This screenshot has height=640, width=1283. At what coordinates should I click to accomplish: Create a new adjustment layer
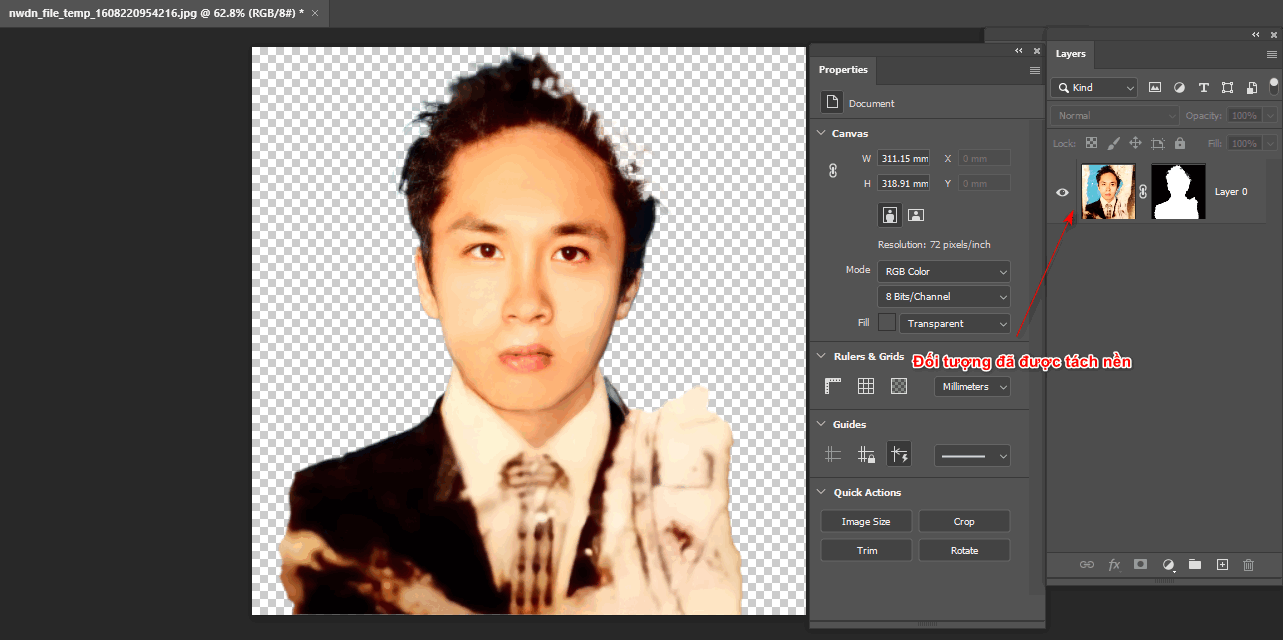click(x=1168, y=565)
